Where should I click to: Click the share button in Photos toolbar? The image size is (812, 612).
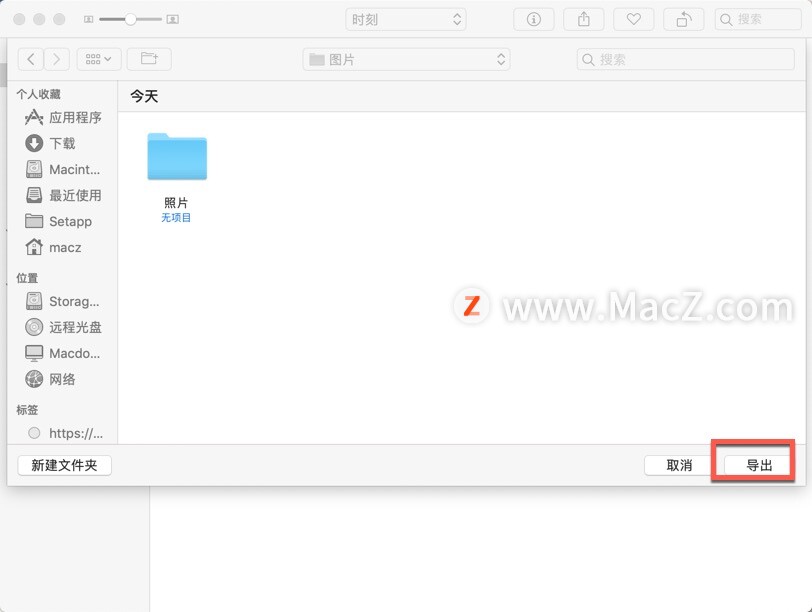tap(584, 20)
